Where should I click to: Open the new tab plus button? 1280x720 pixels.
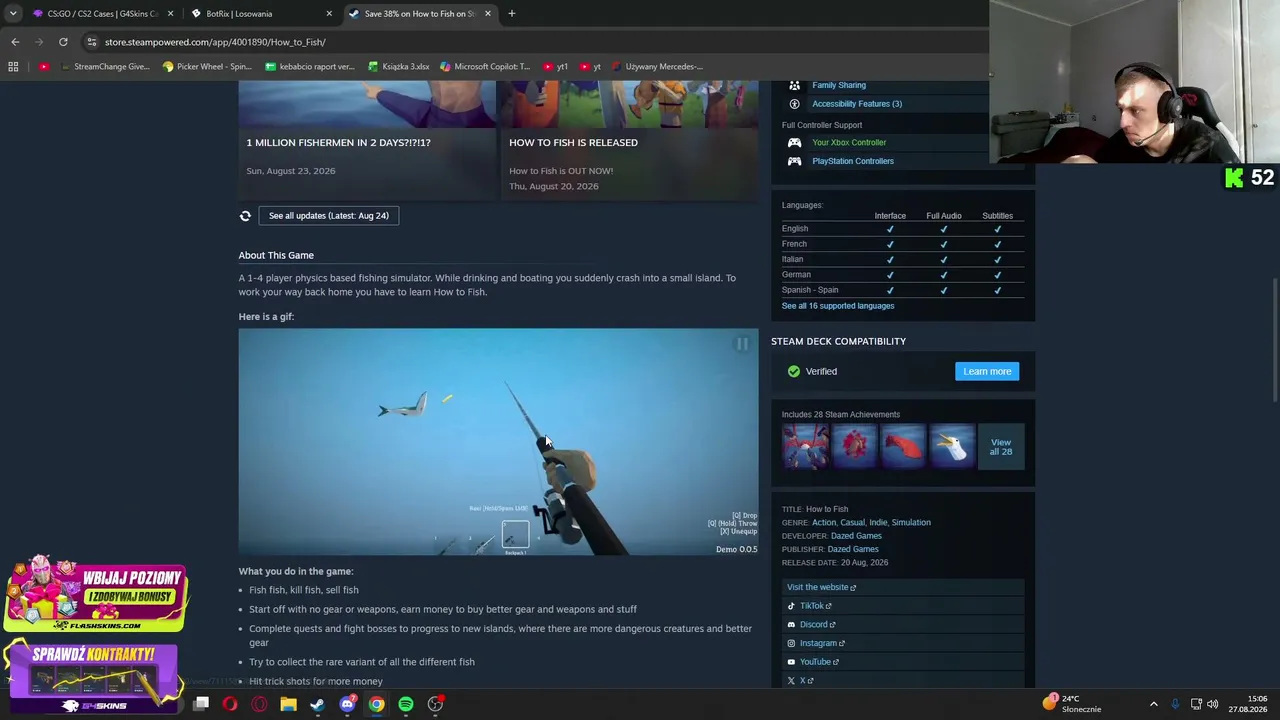click(512, 14)
